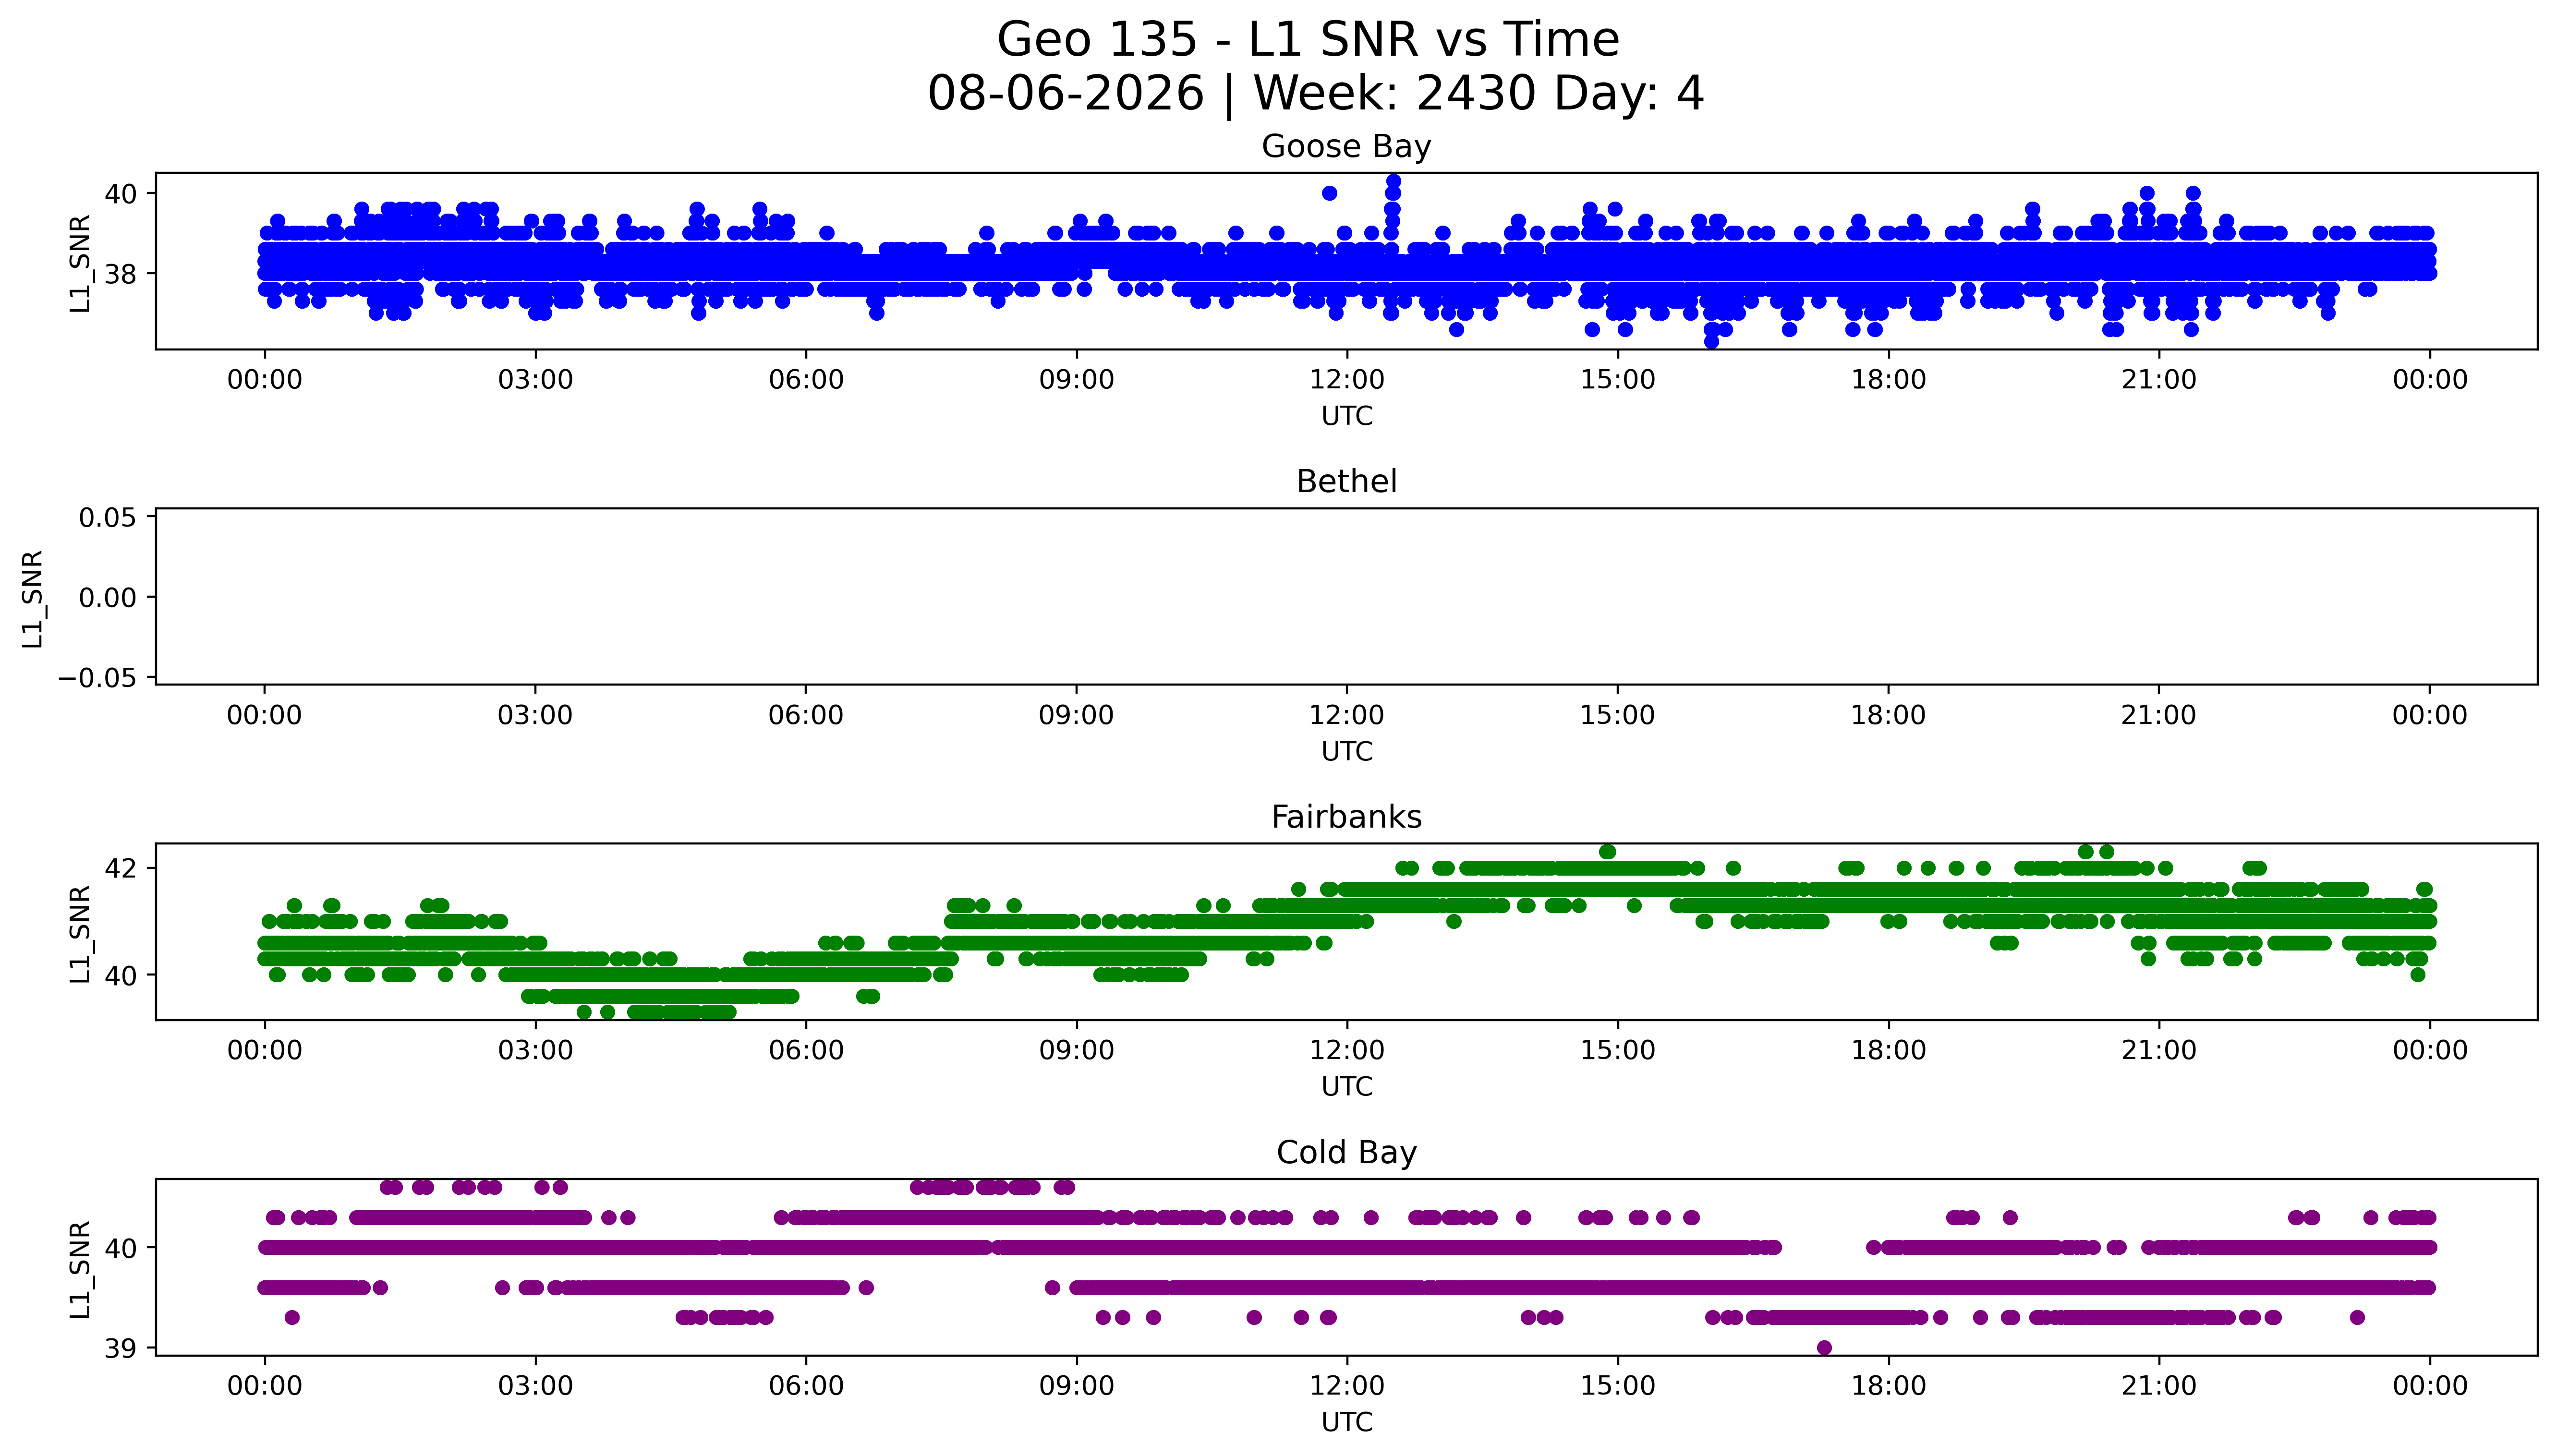
Task: Click the Fairbanks subplot title
Action: 1346,817
